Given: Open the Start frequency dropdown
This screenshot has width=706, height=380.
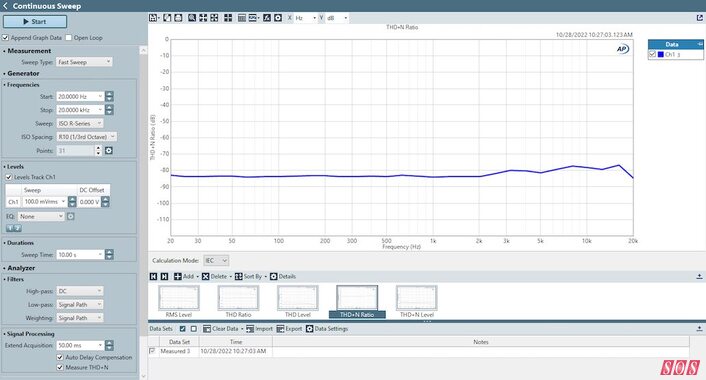Looking at the screenshot, I should pyautogui.click(x=80, y=96).
